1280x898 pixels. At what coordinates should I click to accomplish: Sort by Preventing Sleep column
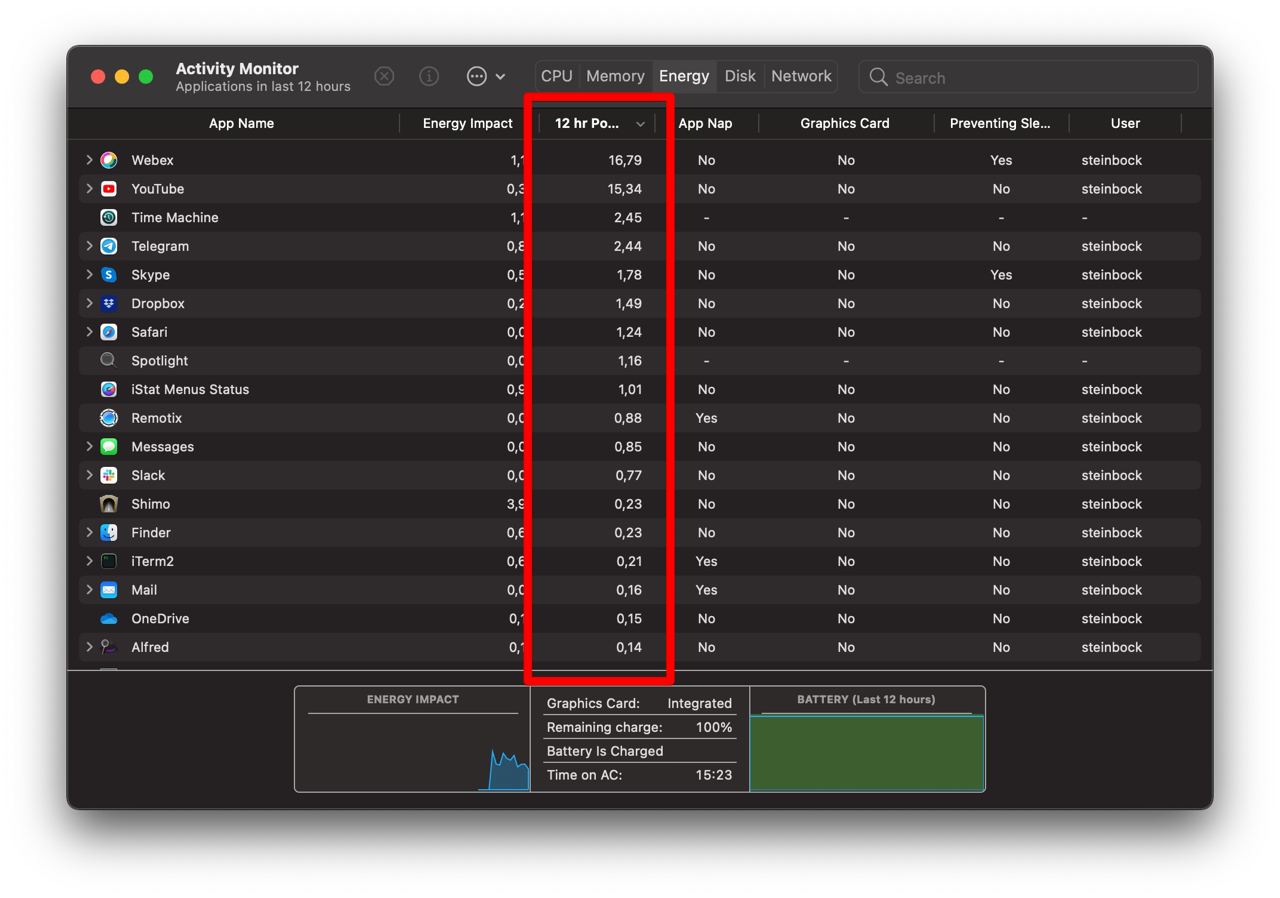[x=1000, y=123]
